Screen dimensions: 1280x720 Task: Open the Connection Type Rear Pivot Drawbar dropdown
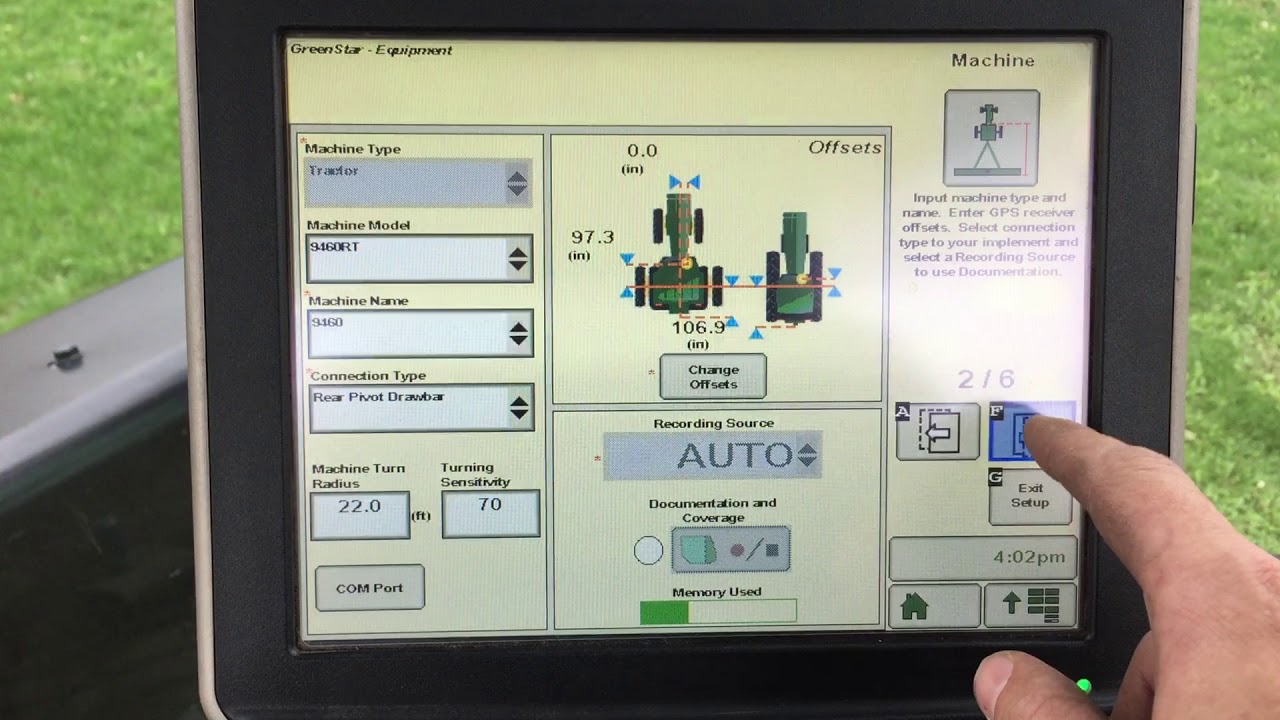[x=421, y=408]
